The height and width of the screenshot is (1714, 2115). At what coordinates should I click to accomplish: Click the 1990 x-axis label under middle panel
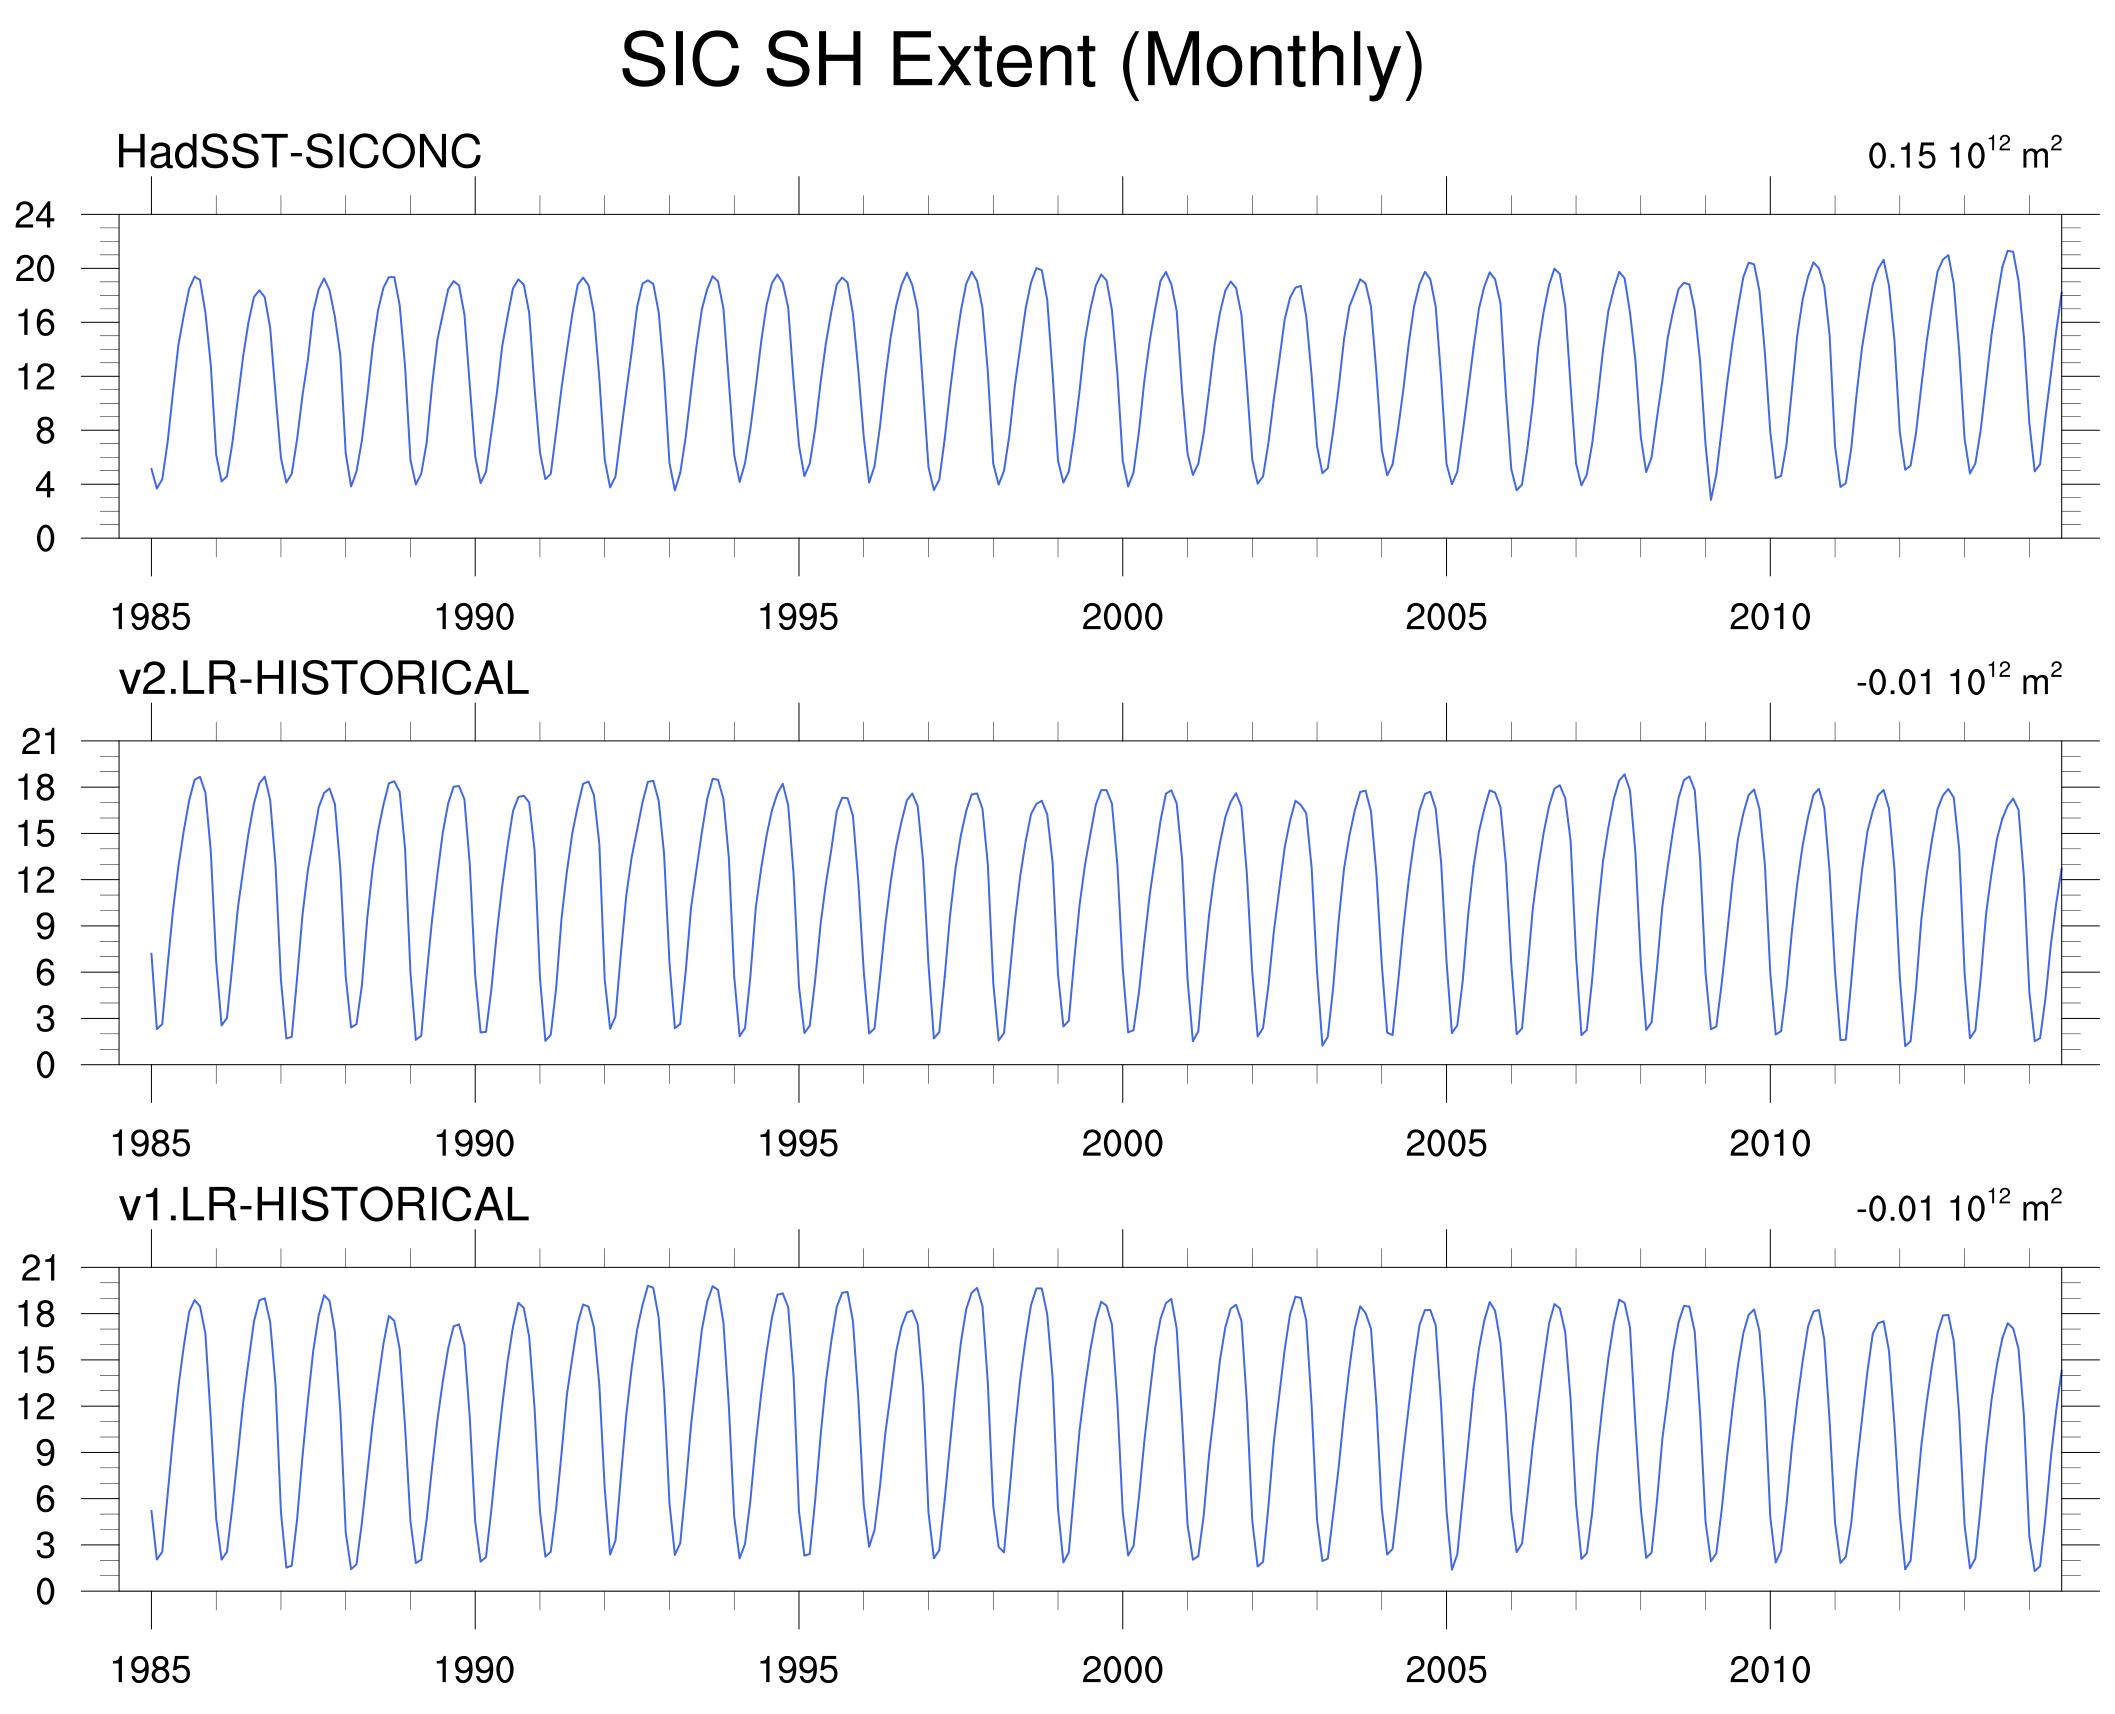(x=473, y=1143)
